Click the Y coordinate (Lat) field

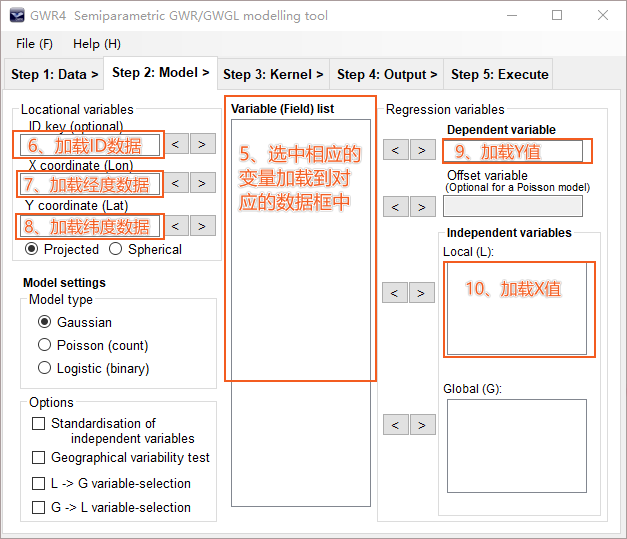(90, 226)
